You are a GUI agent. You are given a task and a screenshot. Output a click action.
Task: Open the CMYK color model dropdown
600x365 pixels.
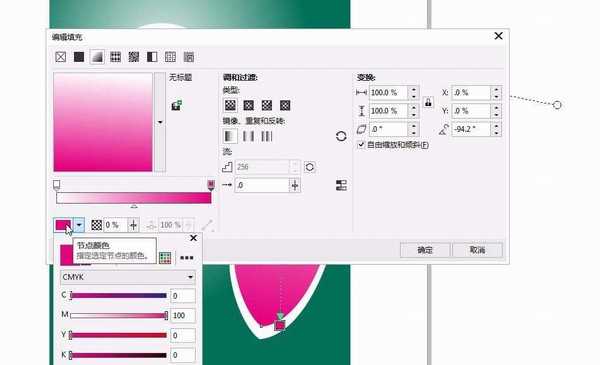128,277
